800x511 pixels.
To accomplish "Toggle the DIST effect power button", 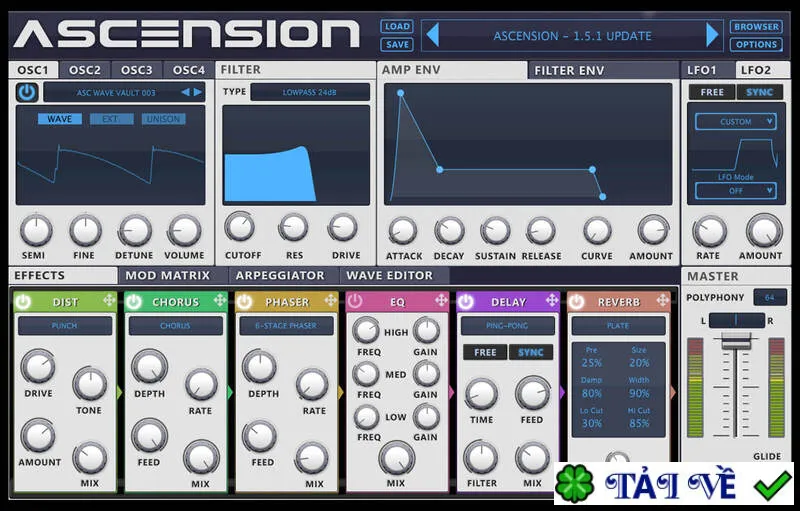I will click(x=22, y=302).
